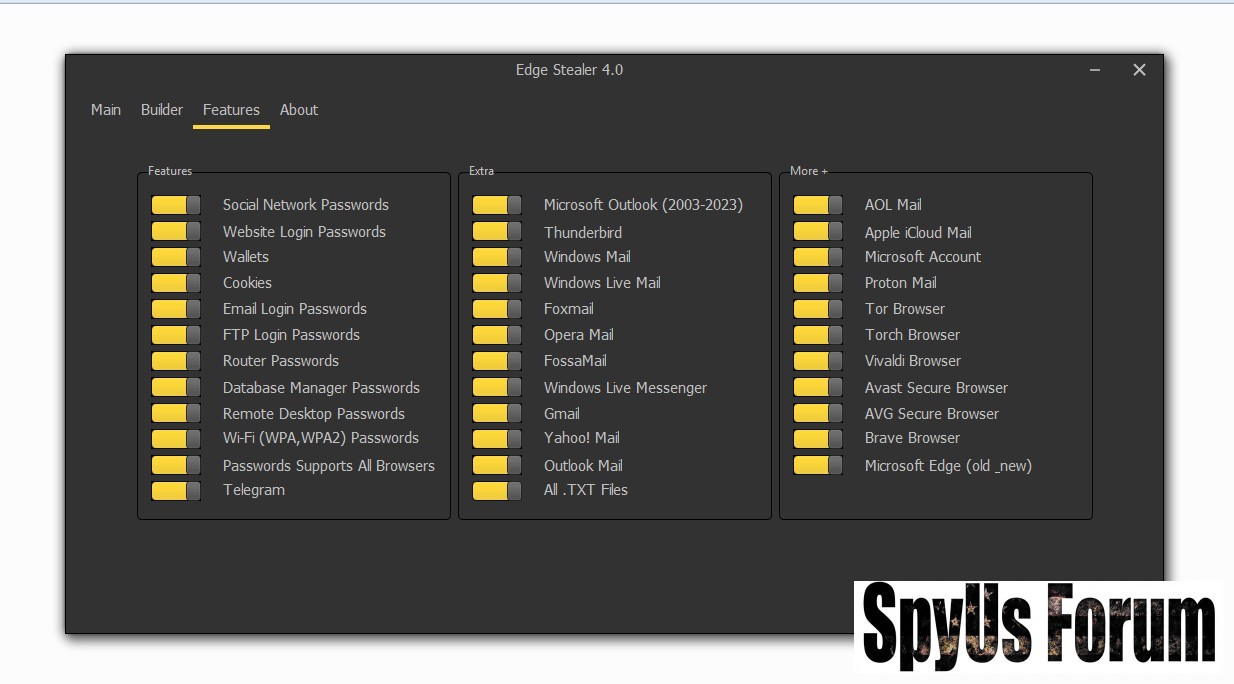This screenshot has height=684, width=1234.
Task: Toggle the Brave Browser switch
Action: (818, 438)
